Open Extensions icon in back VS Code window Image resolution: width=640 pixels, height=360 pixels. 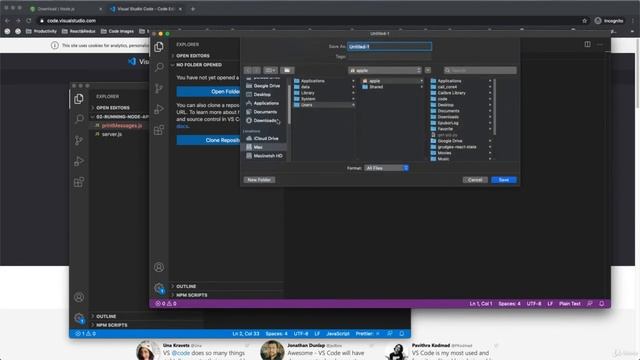click(x=79, y=182)
